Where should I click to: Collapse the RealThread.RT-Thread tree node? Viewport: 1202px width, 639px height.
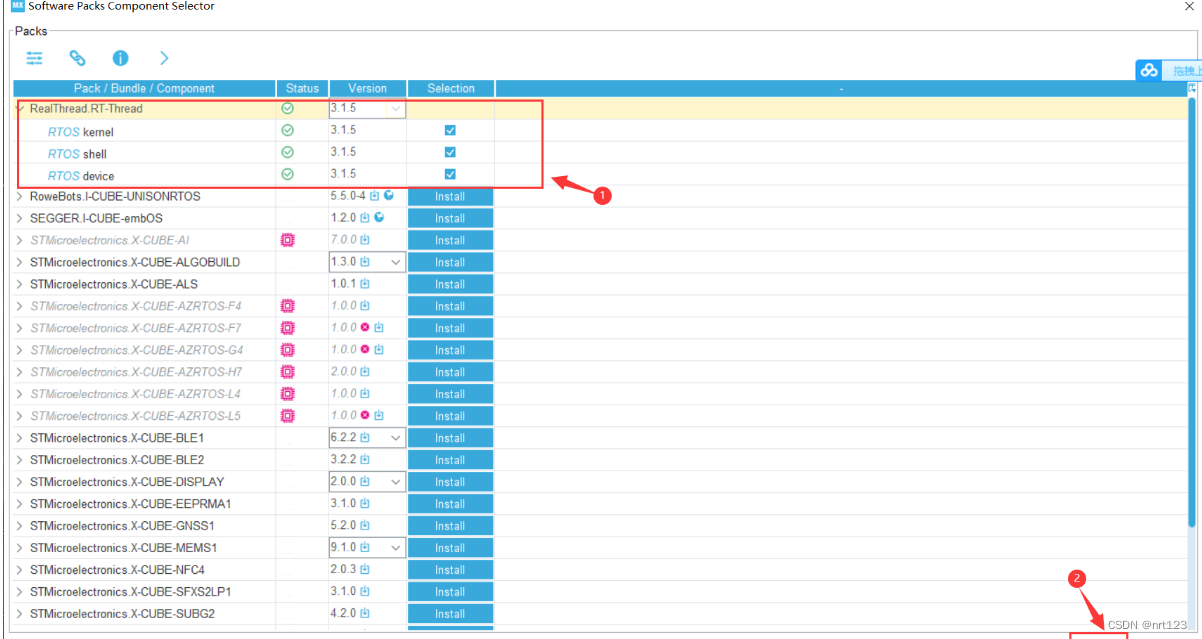(19, 108)
